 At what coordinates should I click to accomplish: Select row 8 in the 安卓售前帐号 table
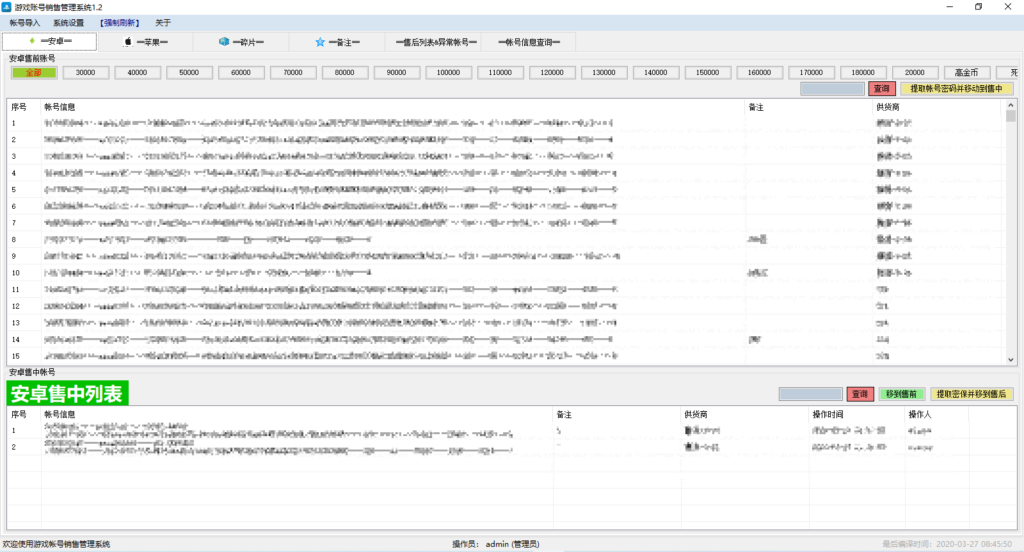[x=506, y=240]
